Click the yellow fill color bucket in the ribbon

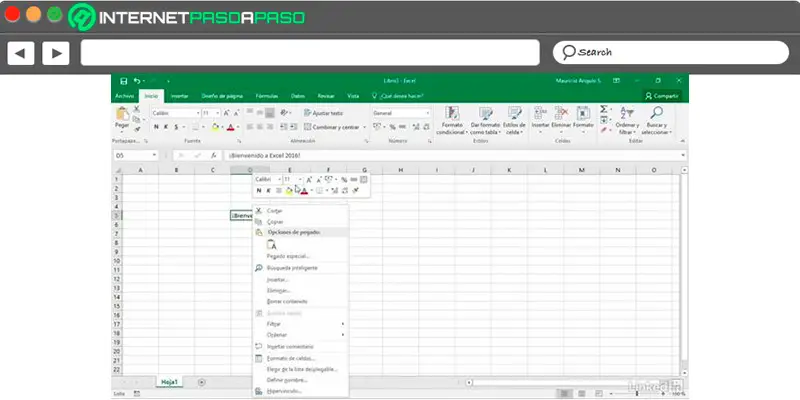215,127
